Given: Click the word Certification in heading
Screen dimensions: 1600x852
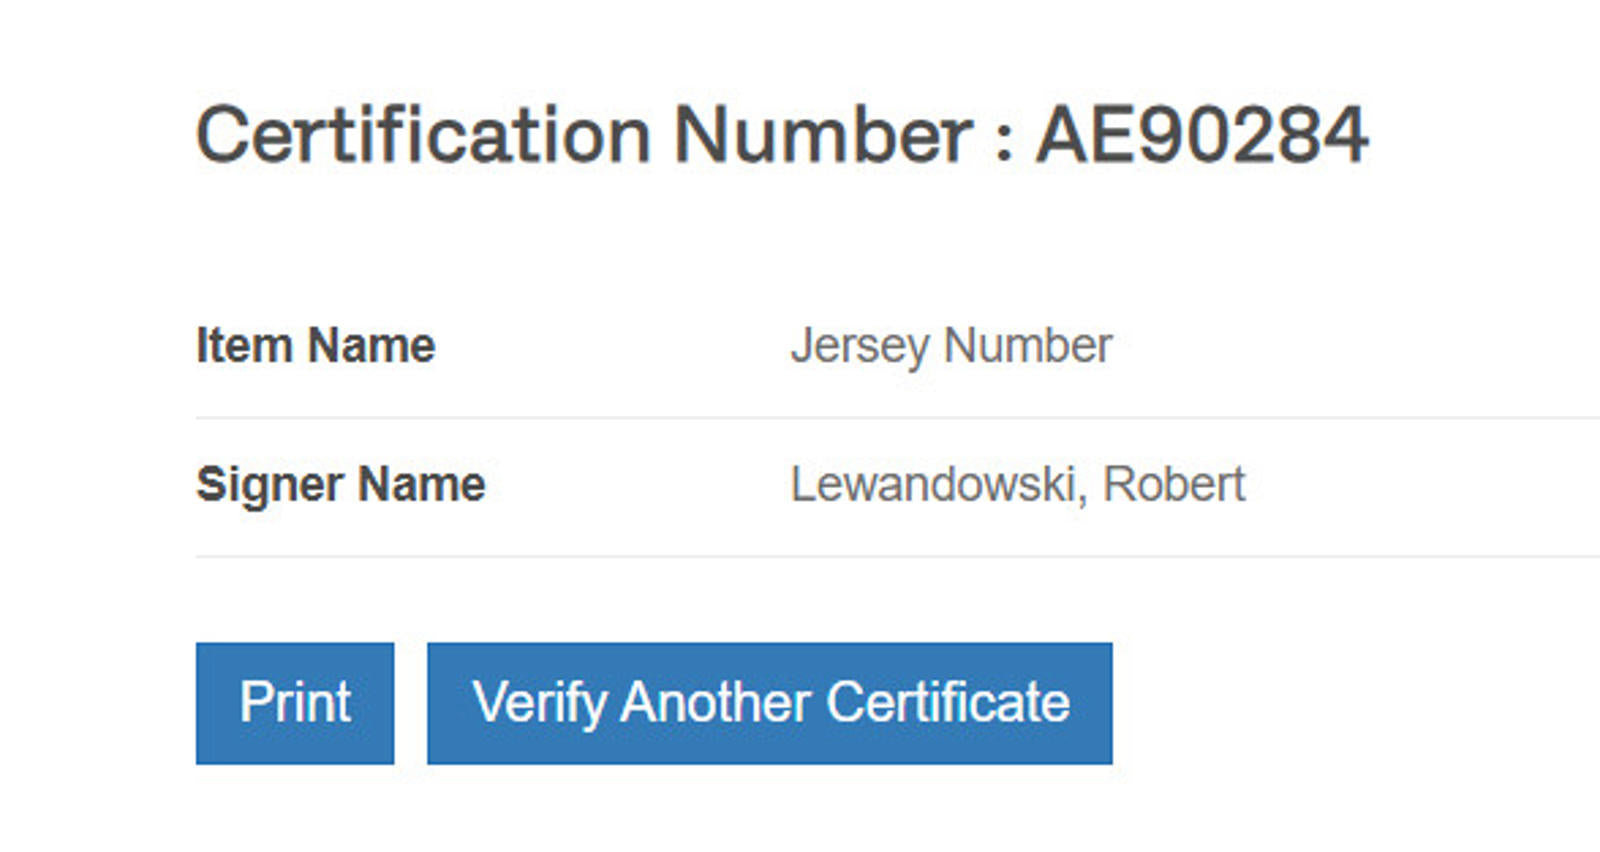Looking at the screenshot, I should tap(423, 135).
